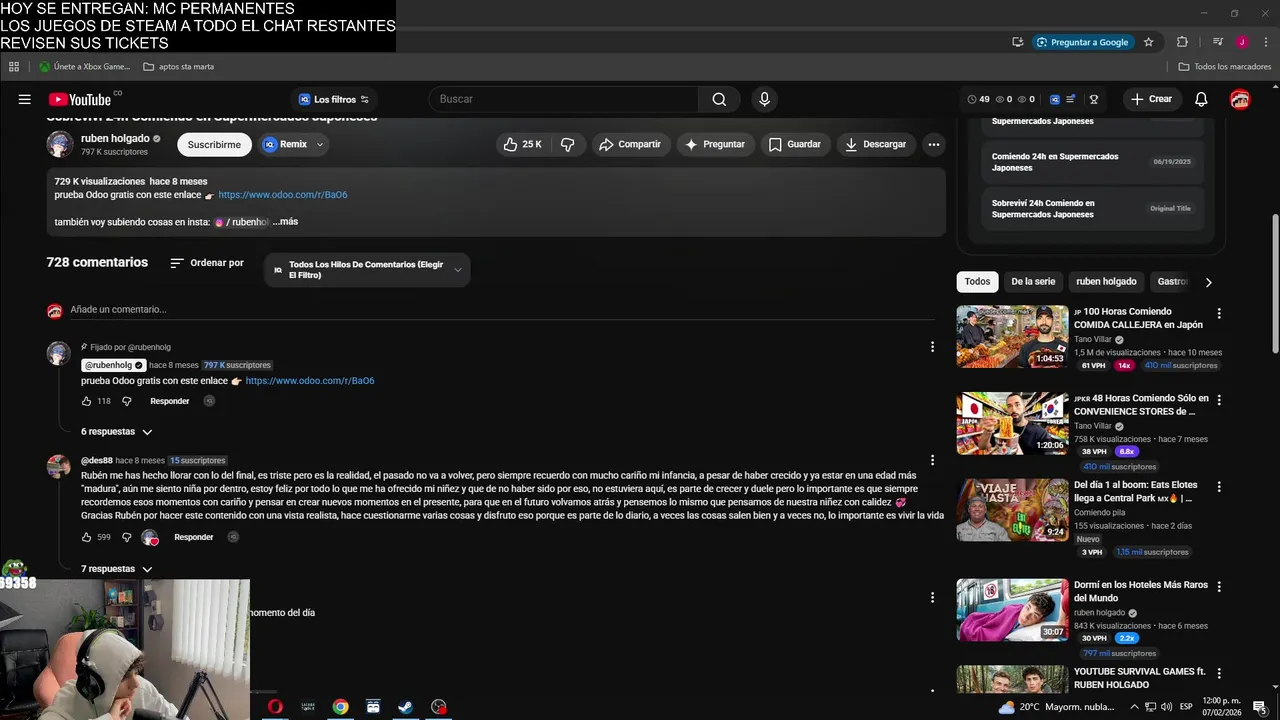Open Chrome profile J avatar
This screenshot has height=720, width=1280.
pos(1241,42)
